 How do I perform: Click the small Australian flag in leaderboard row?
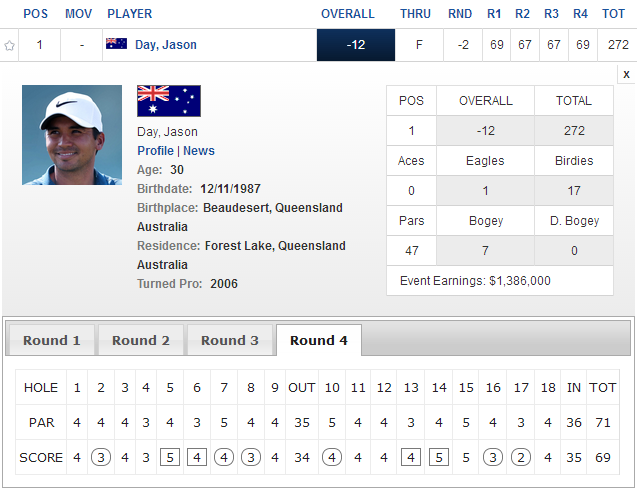pos(116,45)
